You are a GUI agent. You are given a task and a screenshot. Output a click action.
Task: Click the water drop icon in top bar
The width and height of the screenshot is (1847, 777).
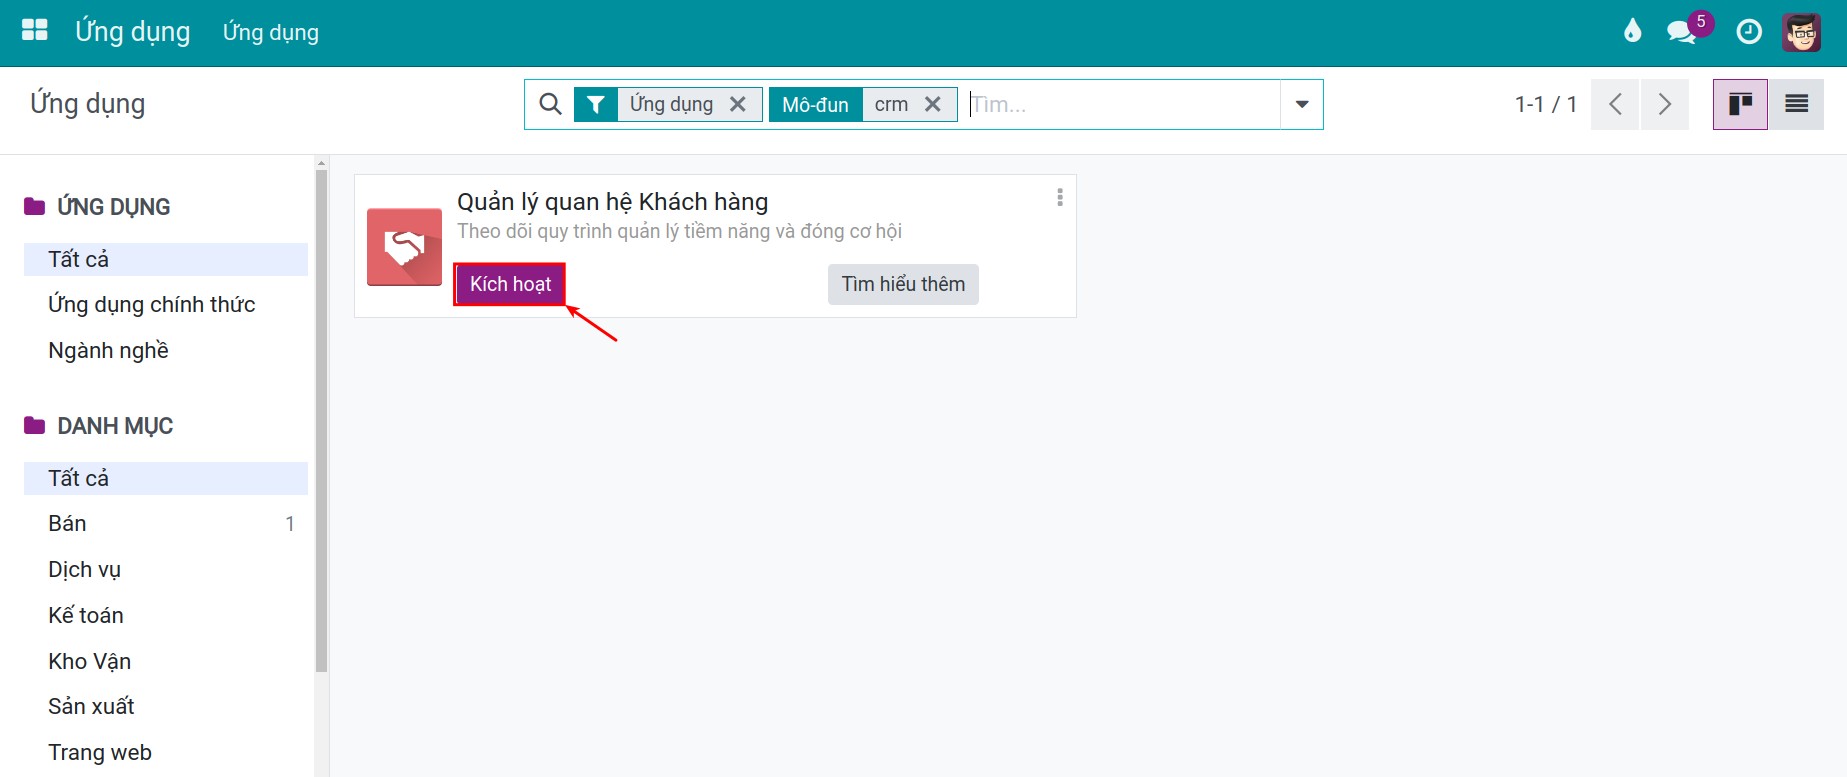[1633, 31]
